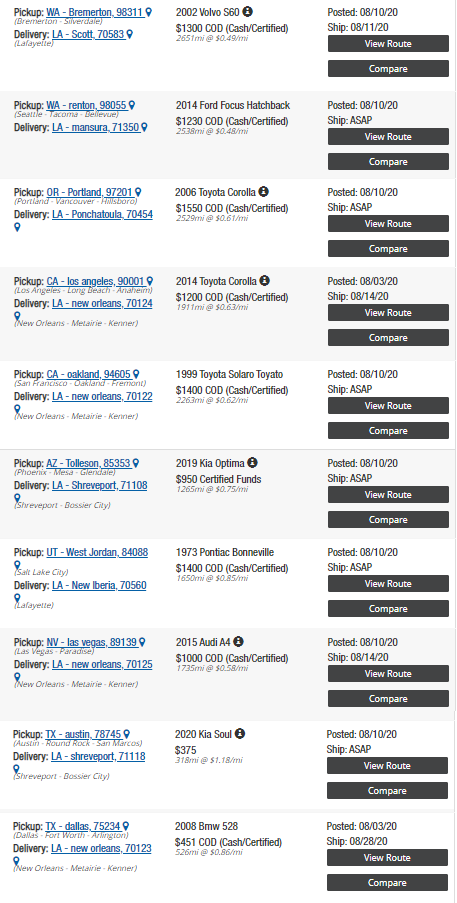Click map pin beside TX - dallas, 75234

click(125, 826)
